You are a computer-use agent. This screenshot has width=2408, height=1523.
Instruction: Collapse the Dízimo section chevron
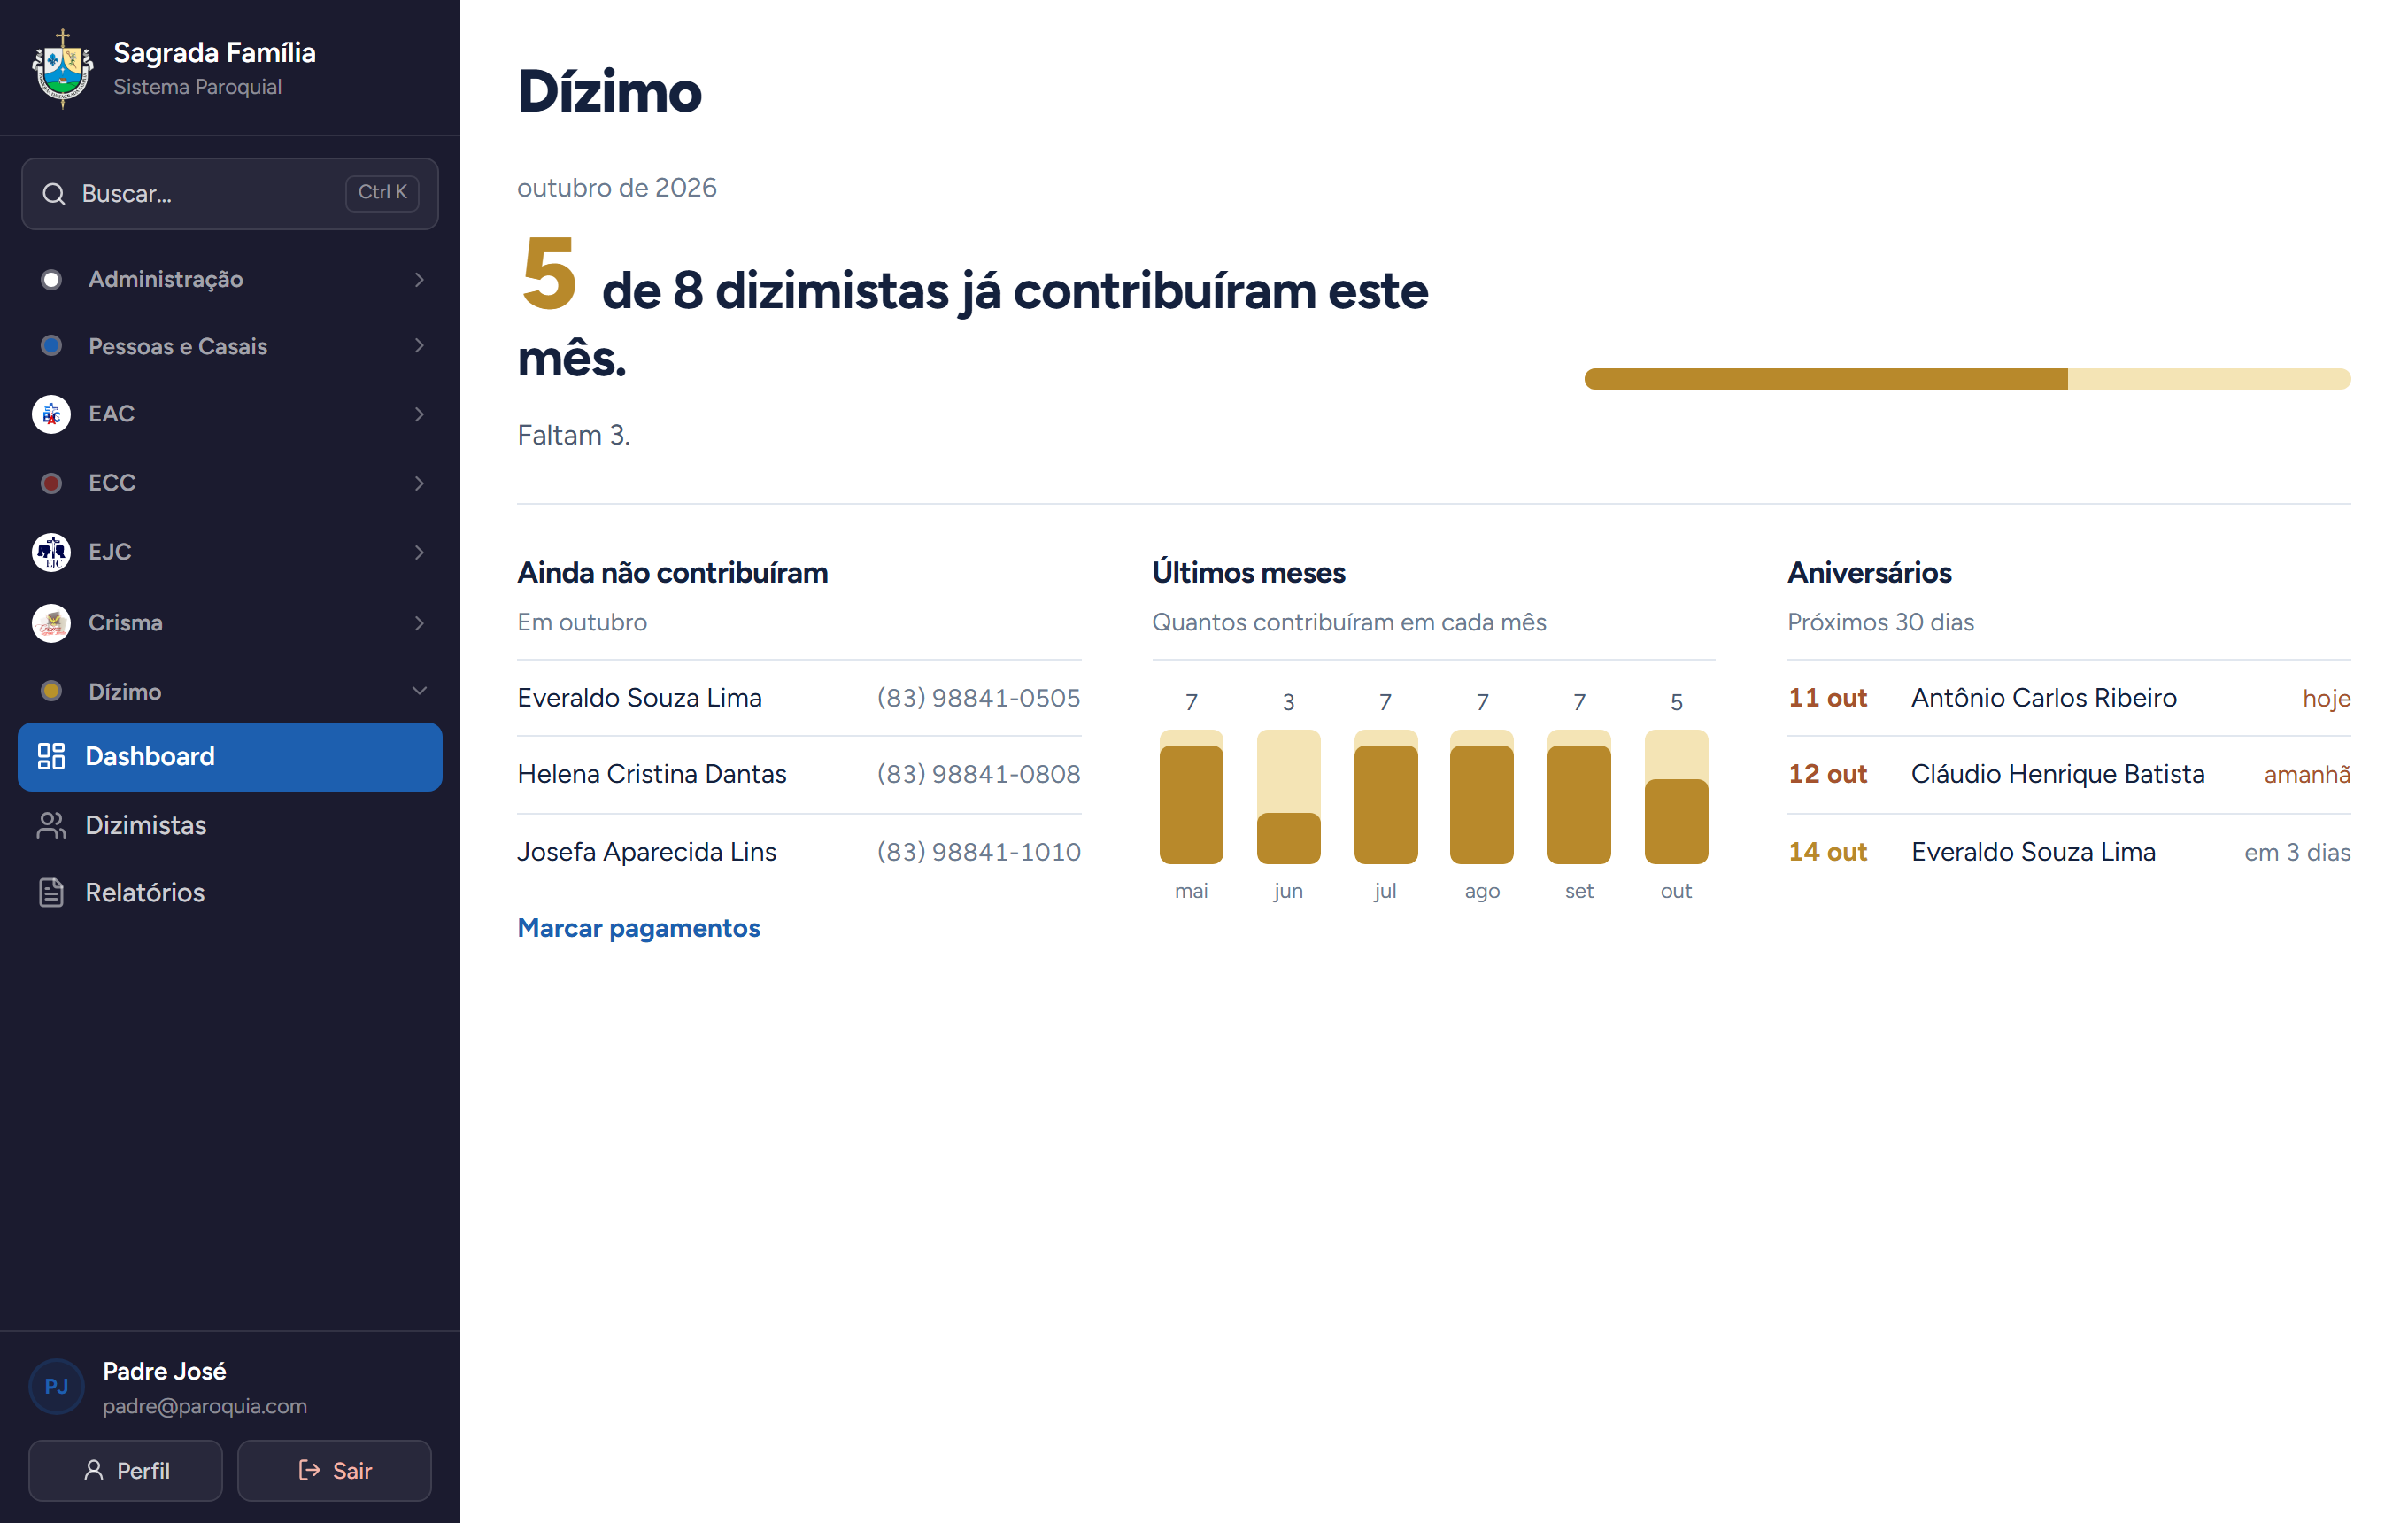point(419,691)
